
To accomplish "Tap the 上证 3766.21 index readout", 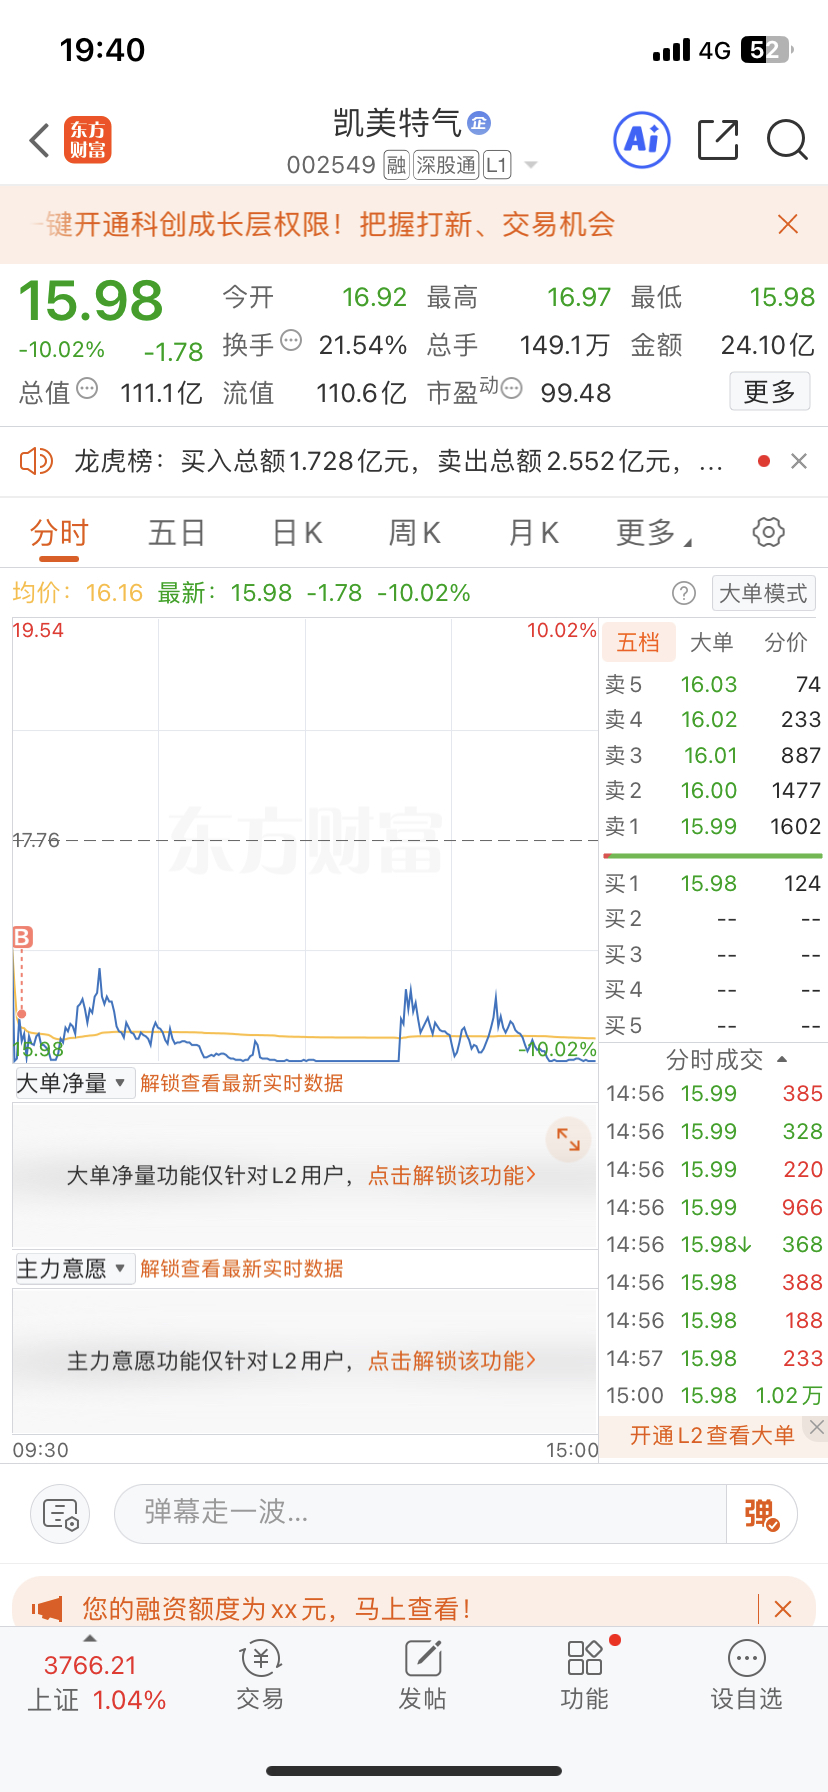I will pos(95,1682).
